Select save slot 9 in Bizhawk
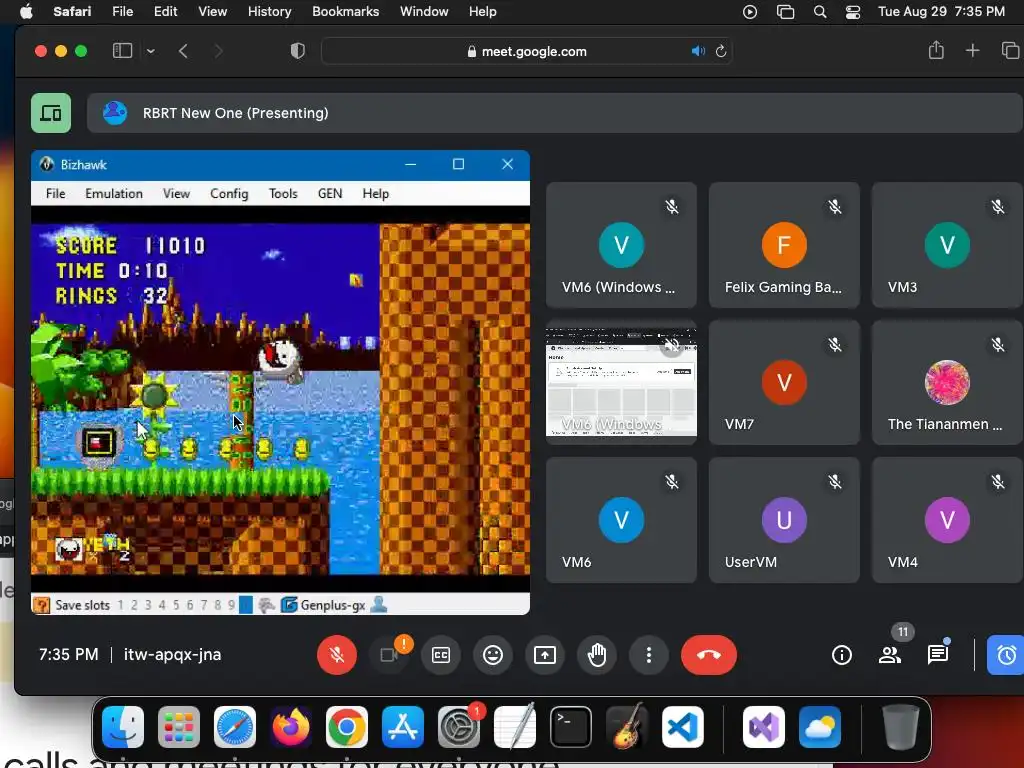 (x=231, y=605)
